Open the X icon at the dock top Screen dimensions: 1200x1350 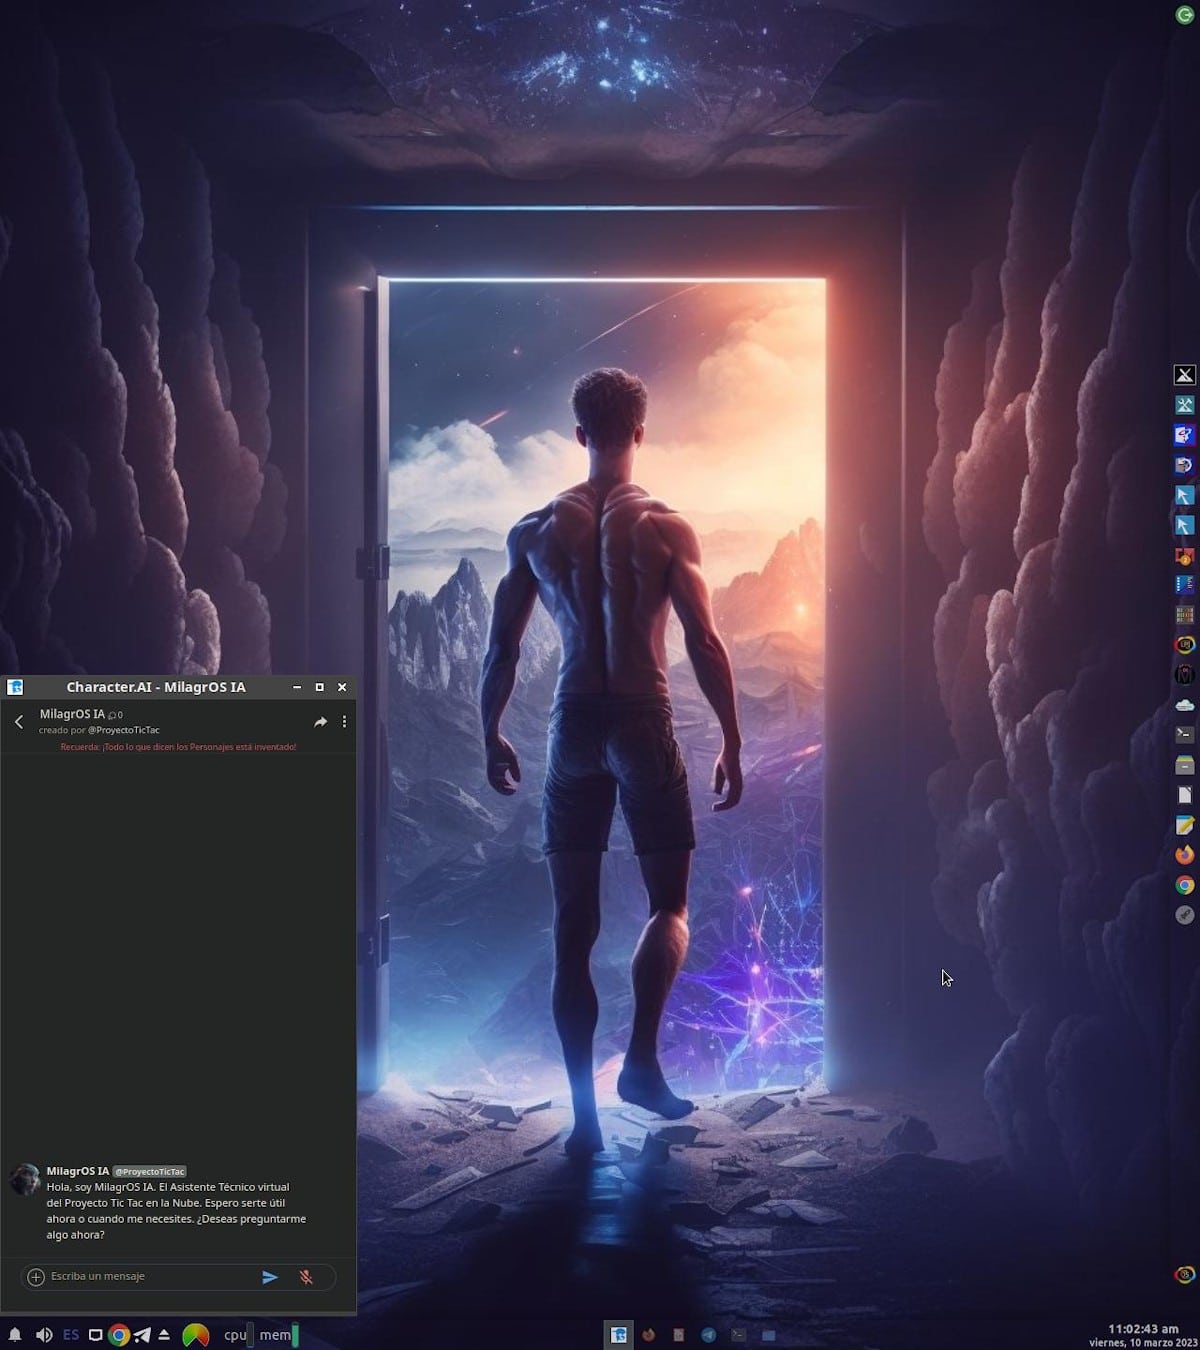pos(1185,375)
